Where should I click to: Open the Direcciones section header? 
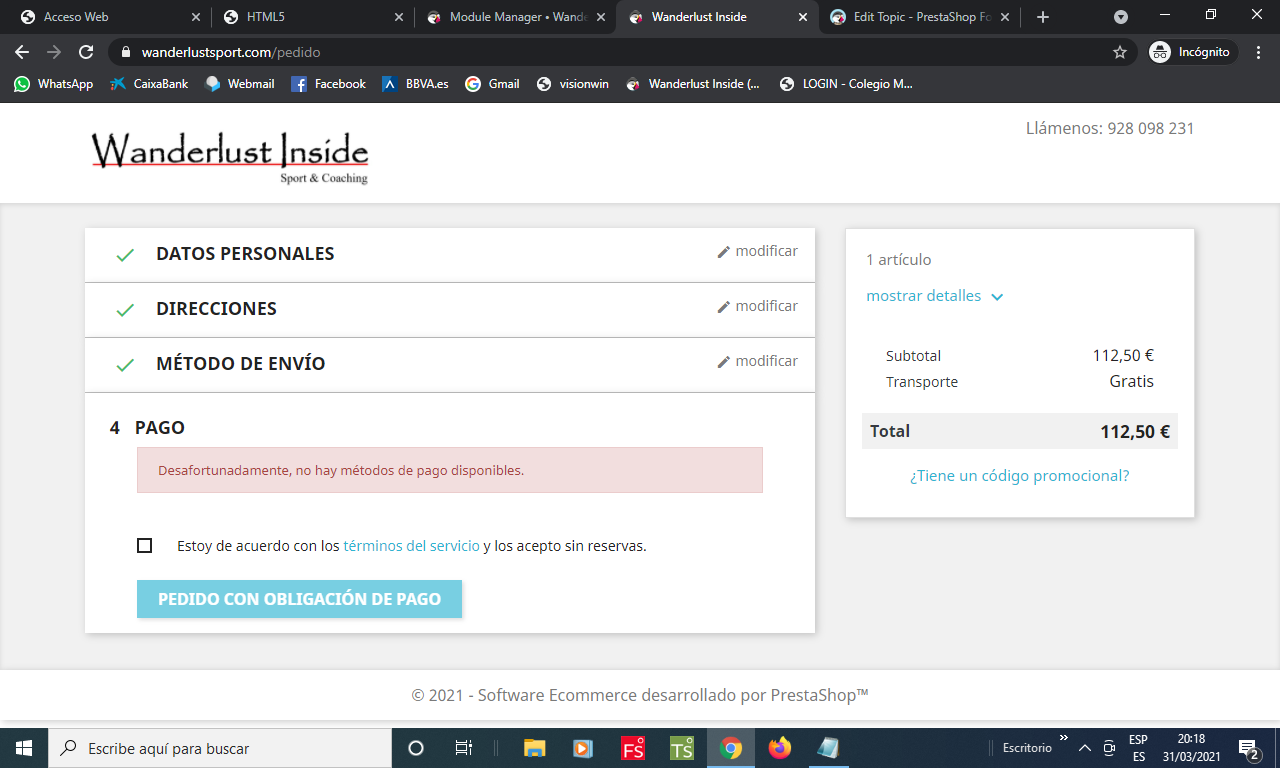(216, 309)
